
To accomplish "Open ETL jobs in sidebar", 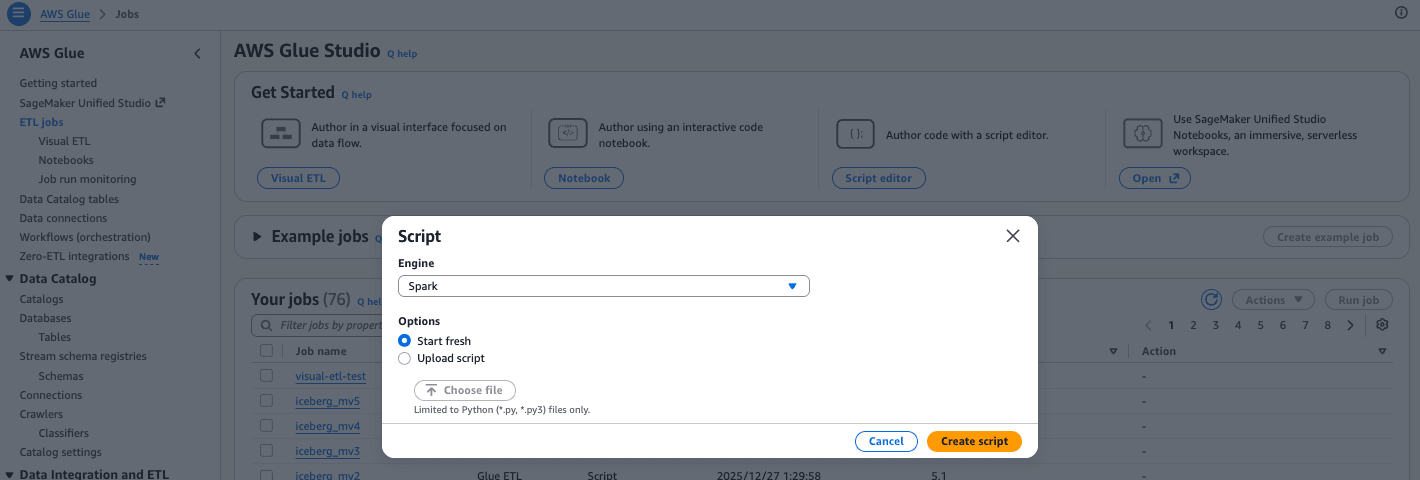I will 42,122.
